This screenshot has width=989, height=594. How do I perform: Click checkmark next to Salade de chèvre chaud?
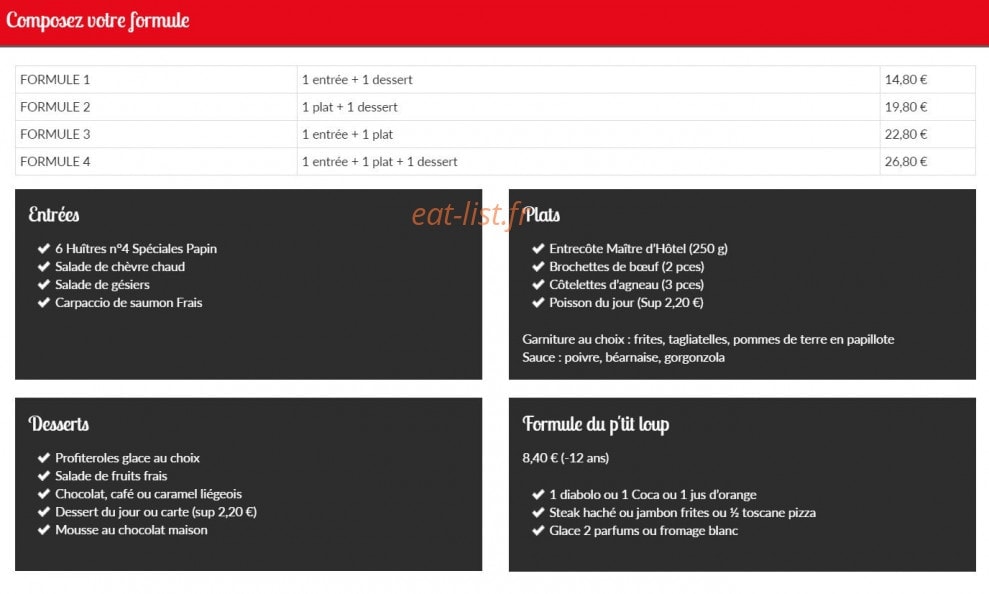[x=44, y=267]
